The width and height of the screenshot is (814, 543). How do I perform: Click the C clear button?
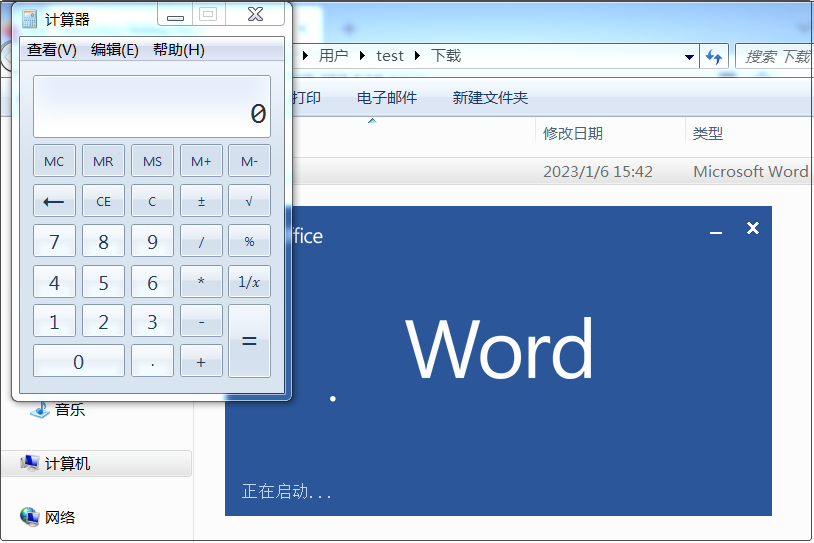pos(152,201)
